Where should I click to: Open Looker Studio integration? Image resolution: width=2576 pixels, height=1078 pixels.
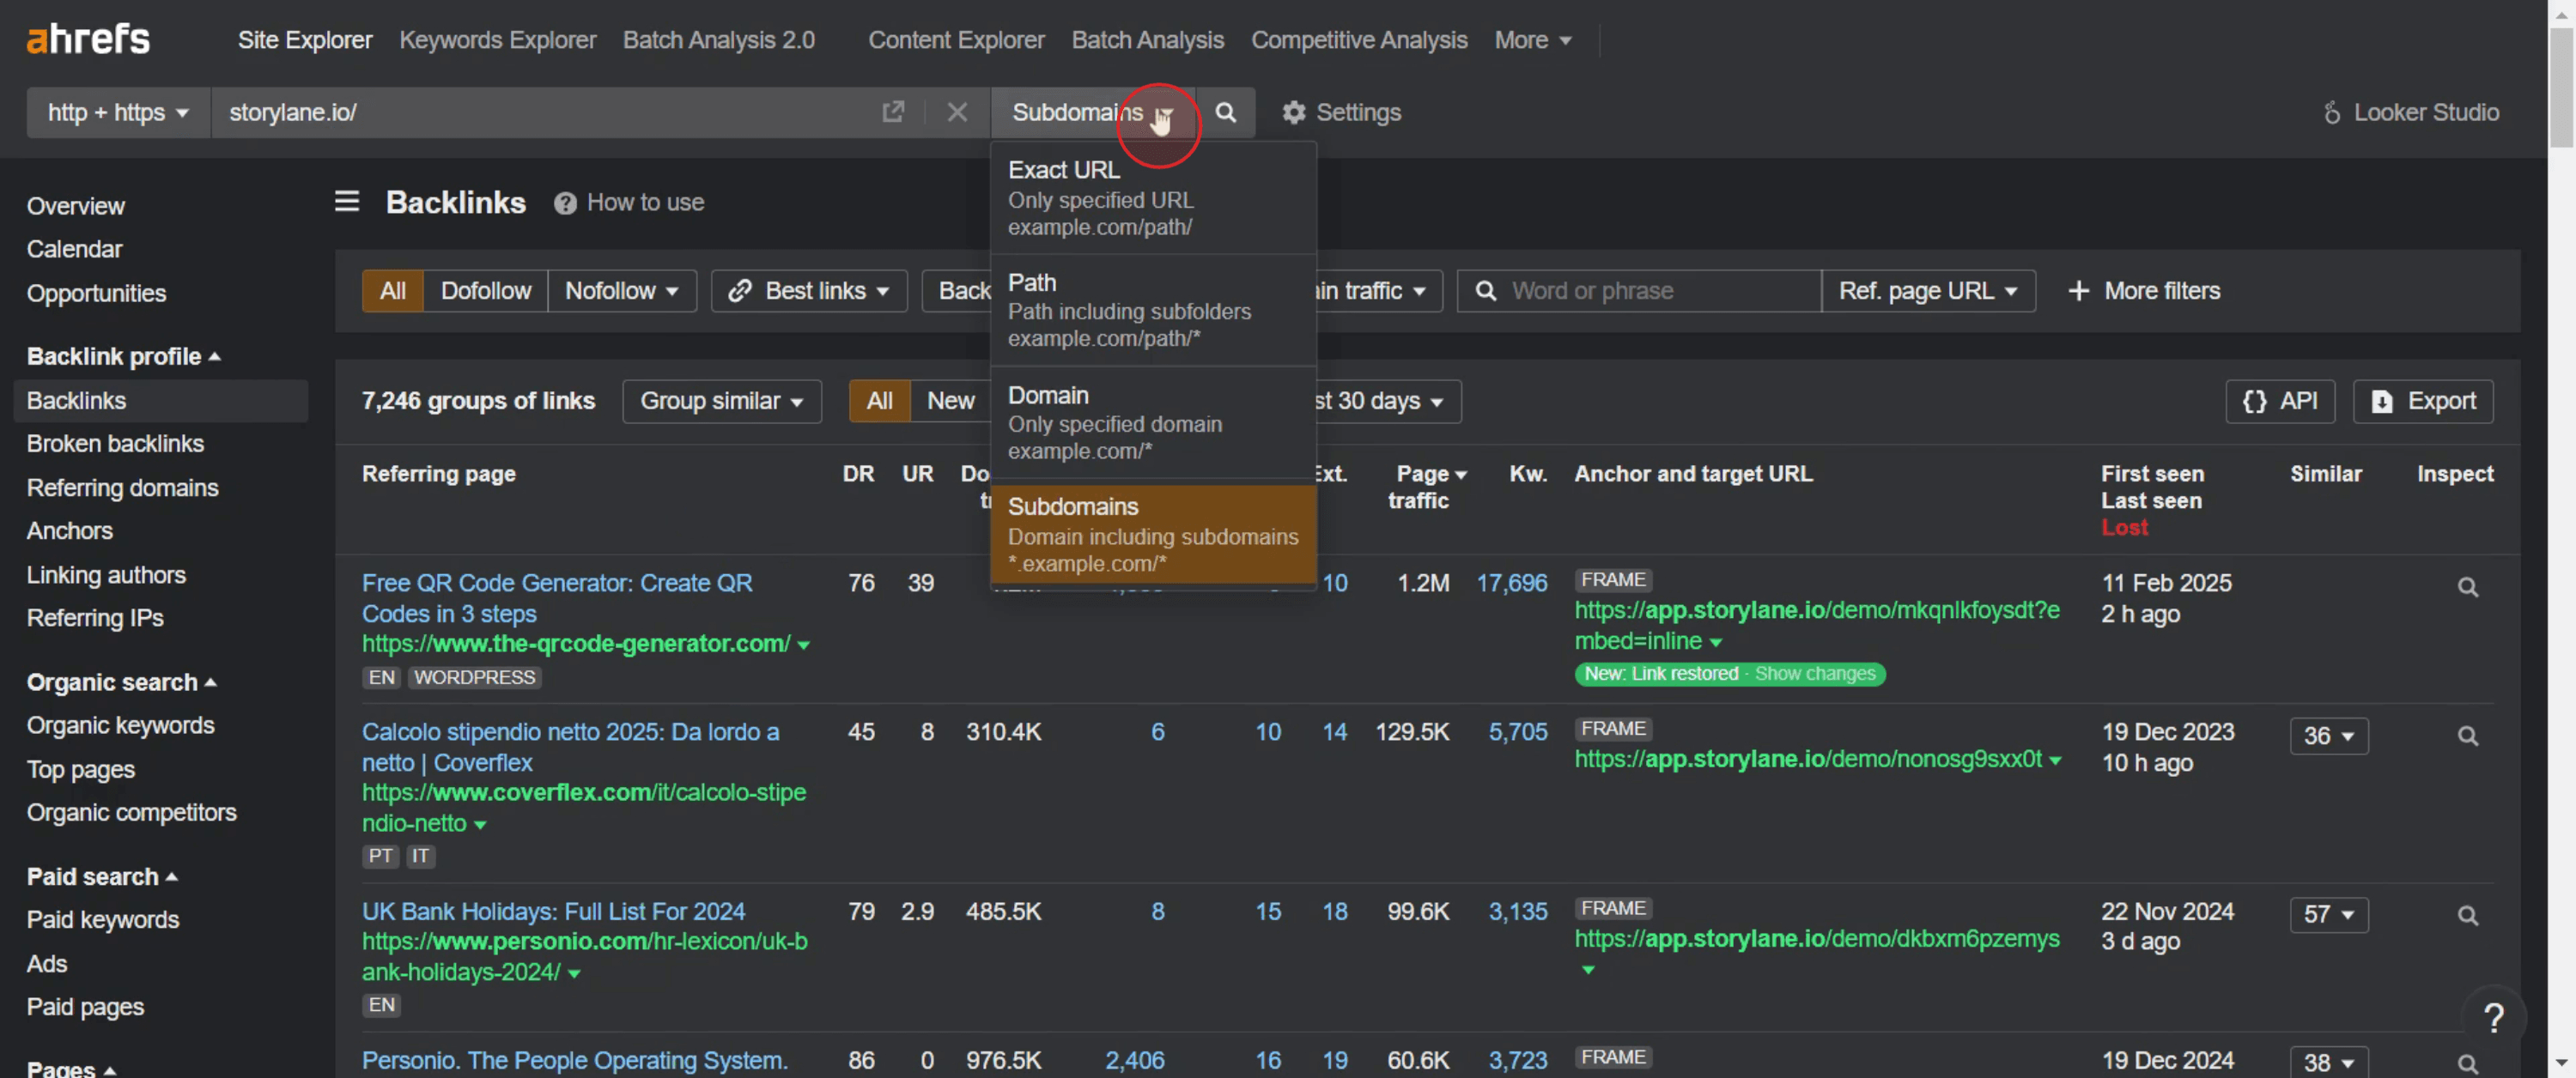pyautogui.click(x=2410, y=112)
